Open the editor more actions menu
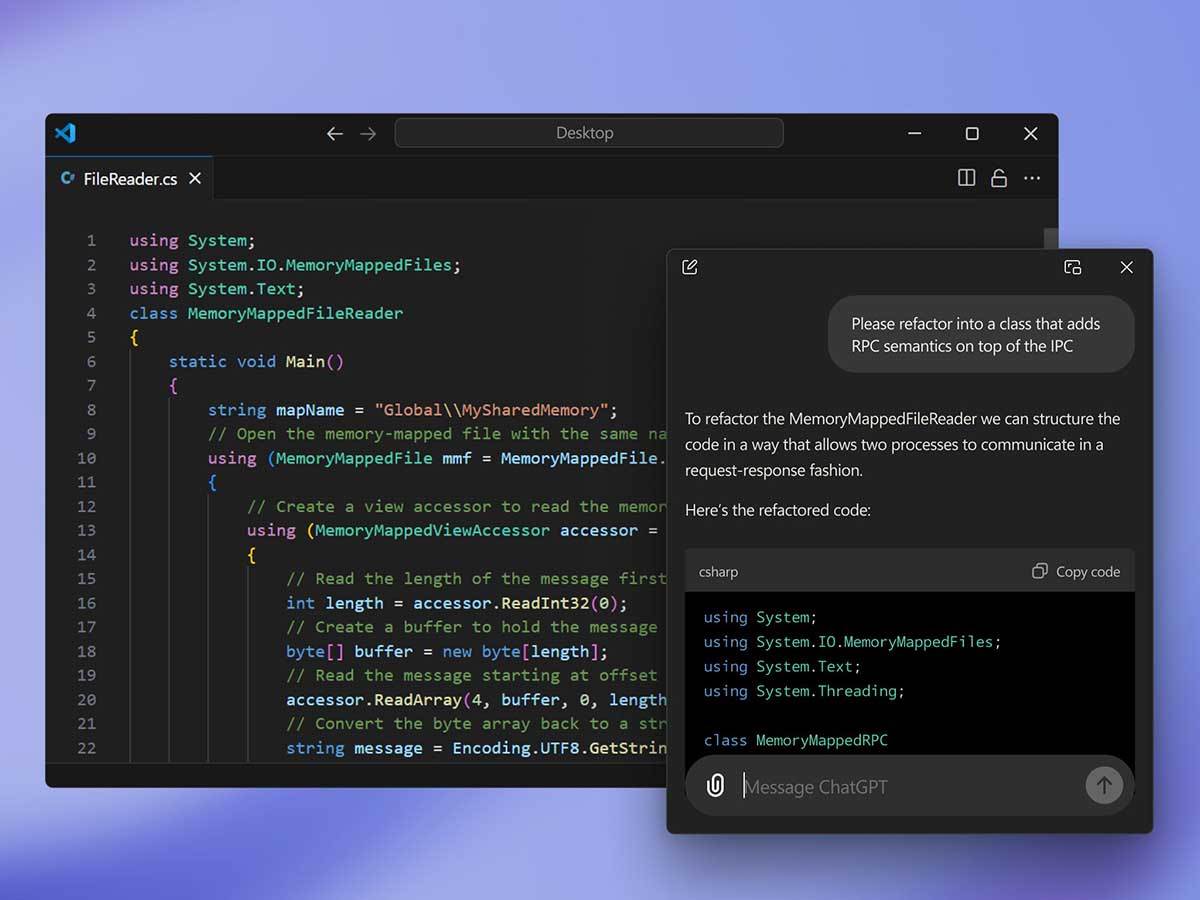This screenshot has height=900, width=1200. [1032, 178]
